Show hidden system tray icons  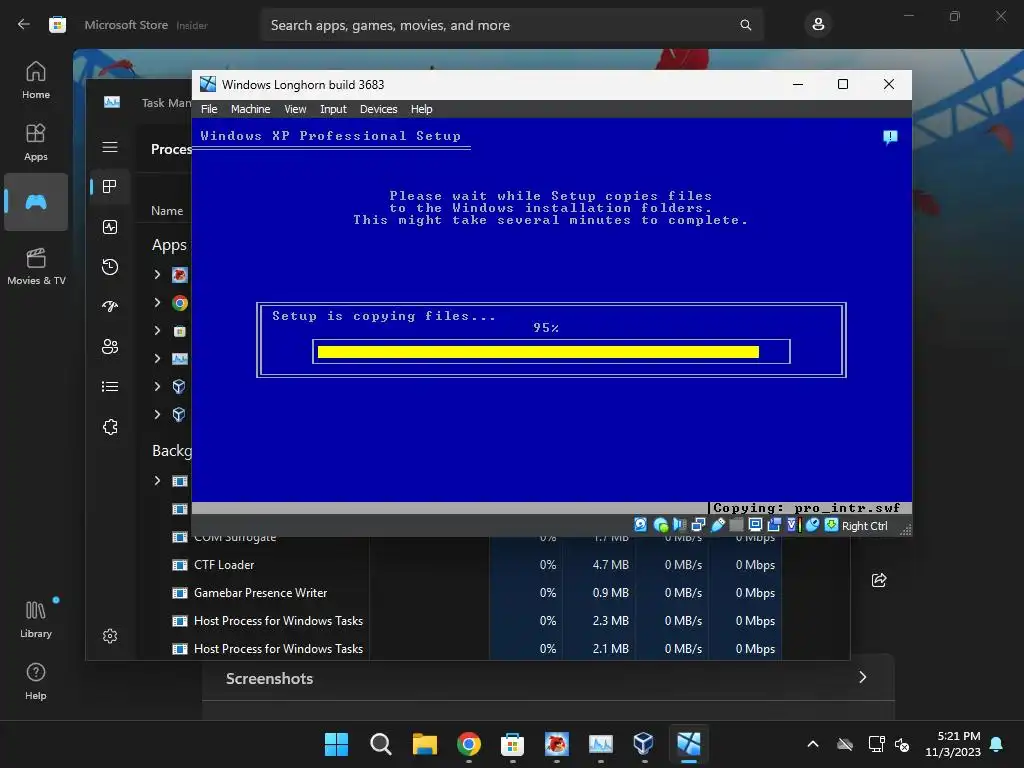813,744
